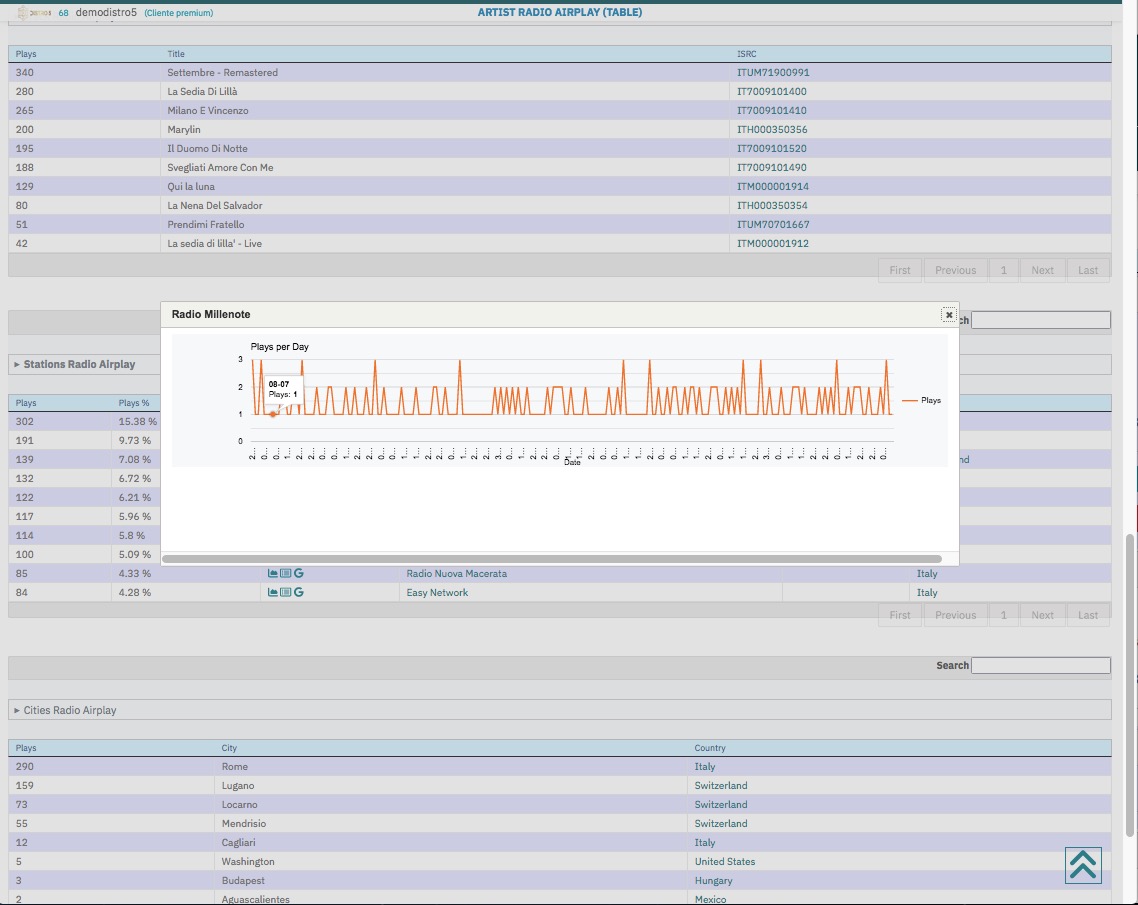
Task: Select the title 'Svegliati Amore Con Me'
Action: click(x=221, y=167)
